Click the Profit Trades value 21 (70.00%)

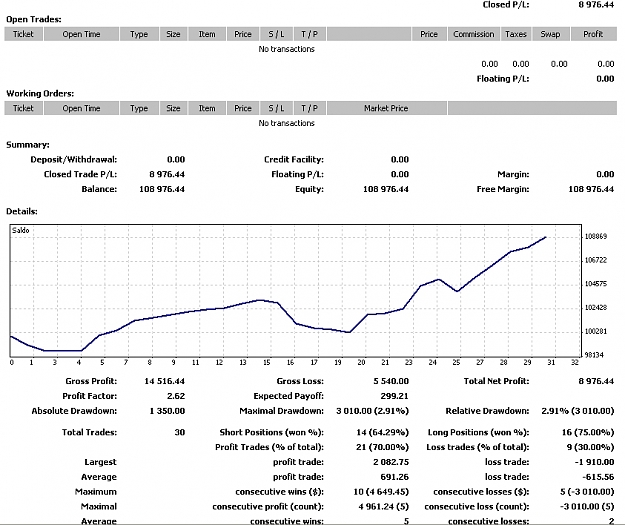tap(383, 447)
